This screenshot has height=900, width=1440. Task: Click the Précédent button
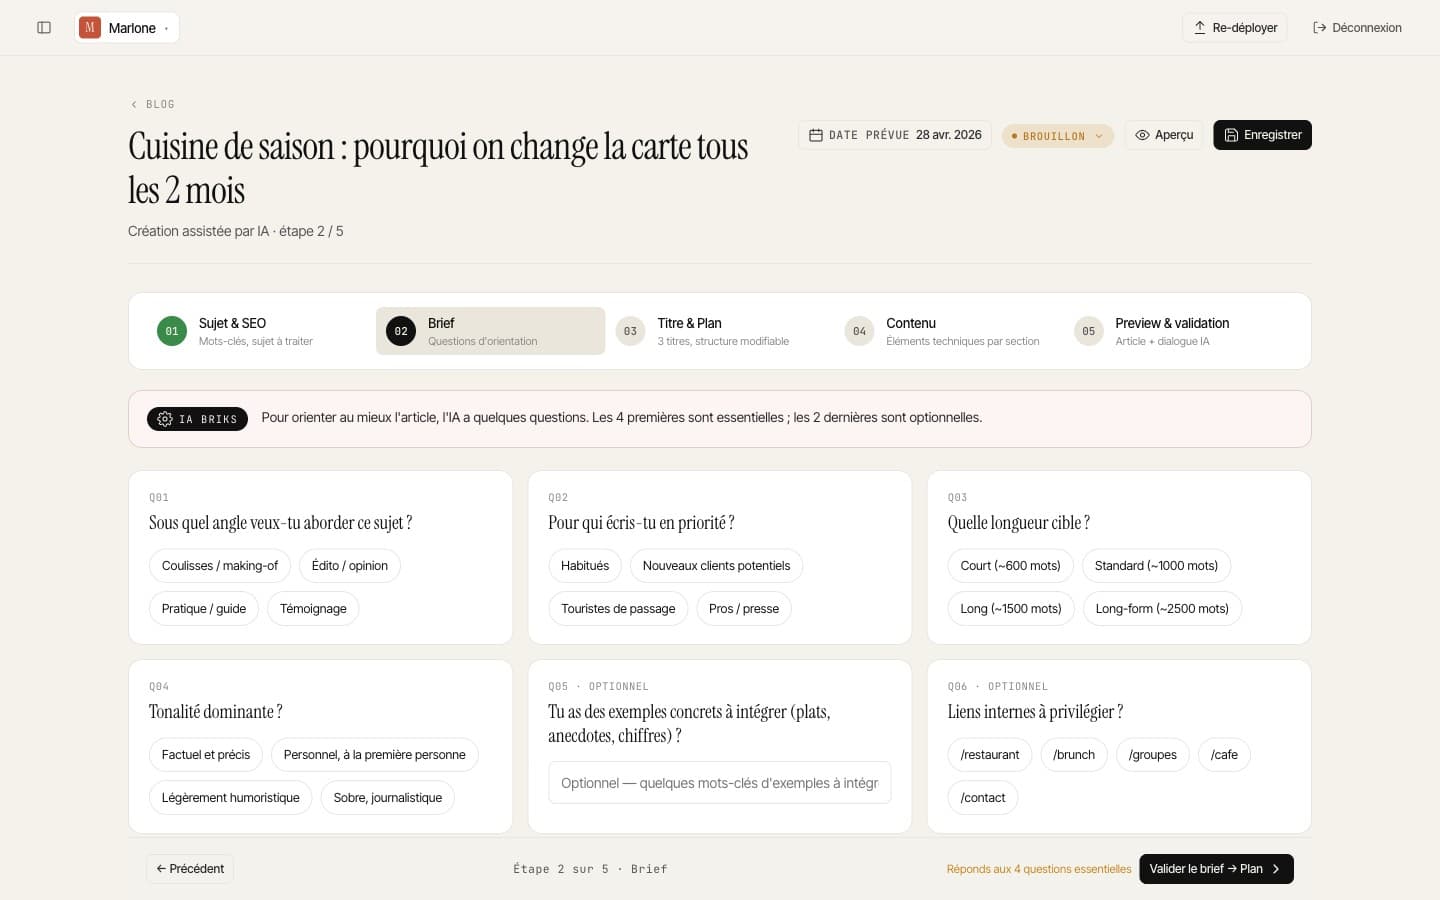click(x=190, y=869)
